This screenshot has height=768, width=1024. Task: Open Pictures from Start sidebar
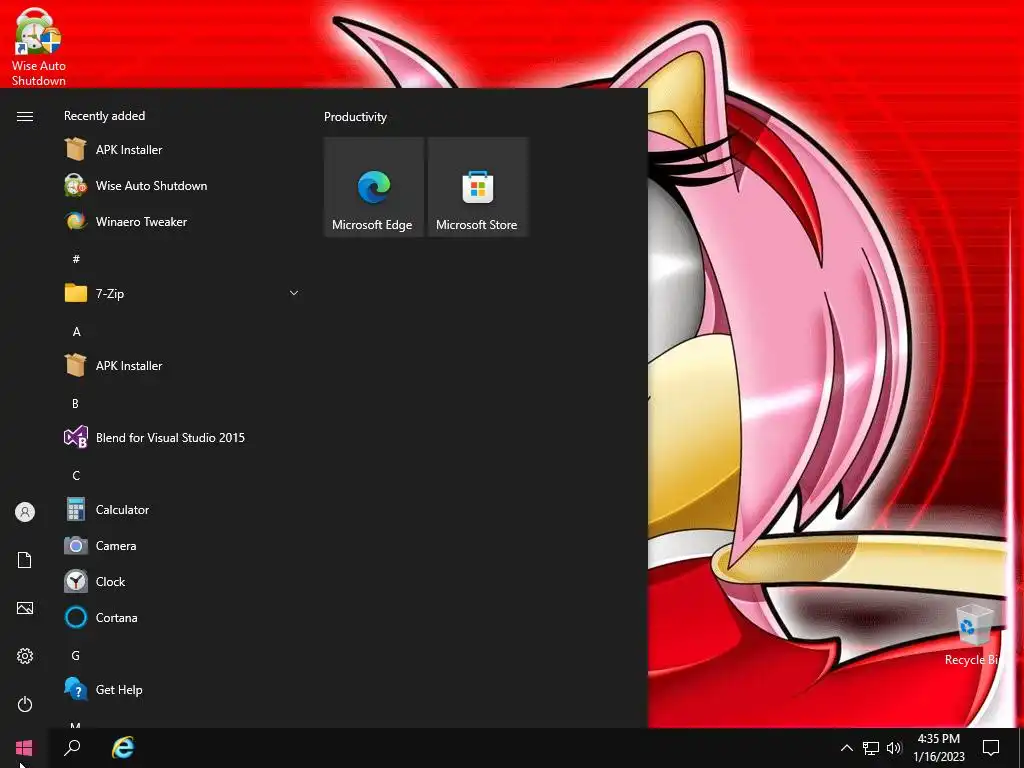[x=25, y=608]
